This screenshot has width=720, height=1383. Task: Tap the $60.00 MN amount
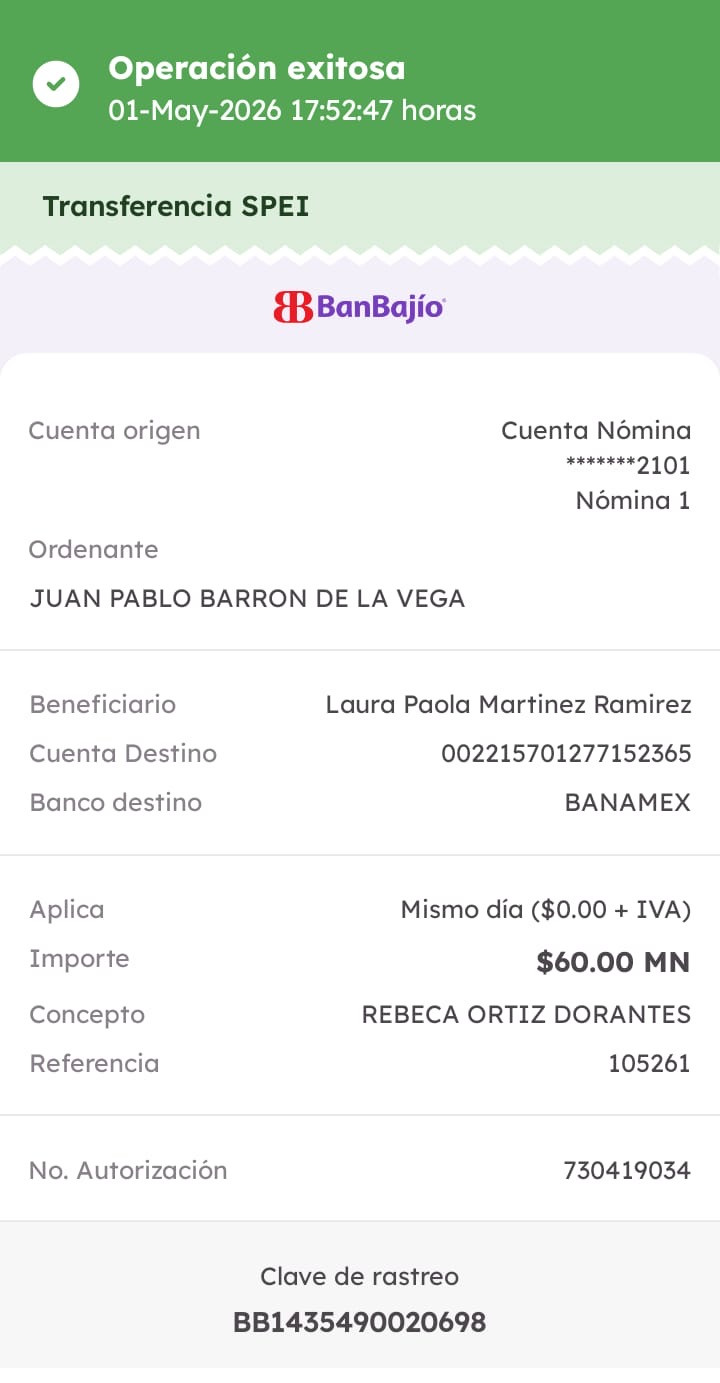click(x=613, y=962)
